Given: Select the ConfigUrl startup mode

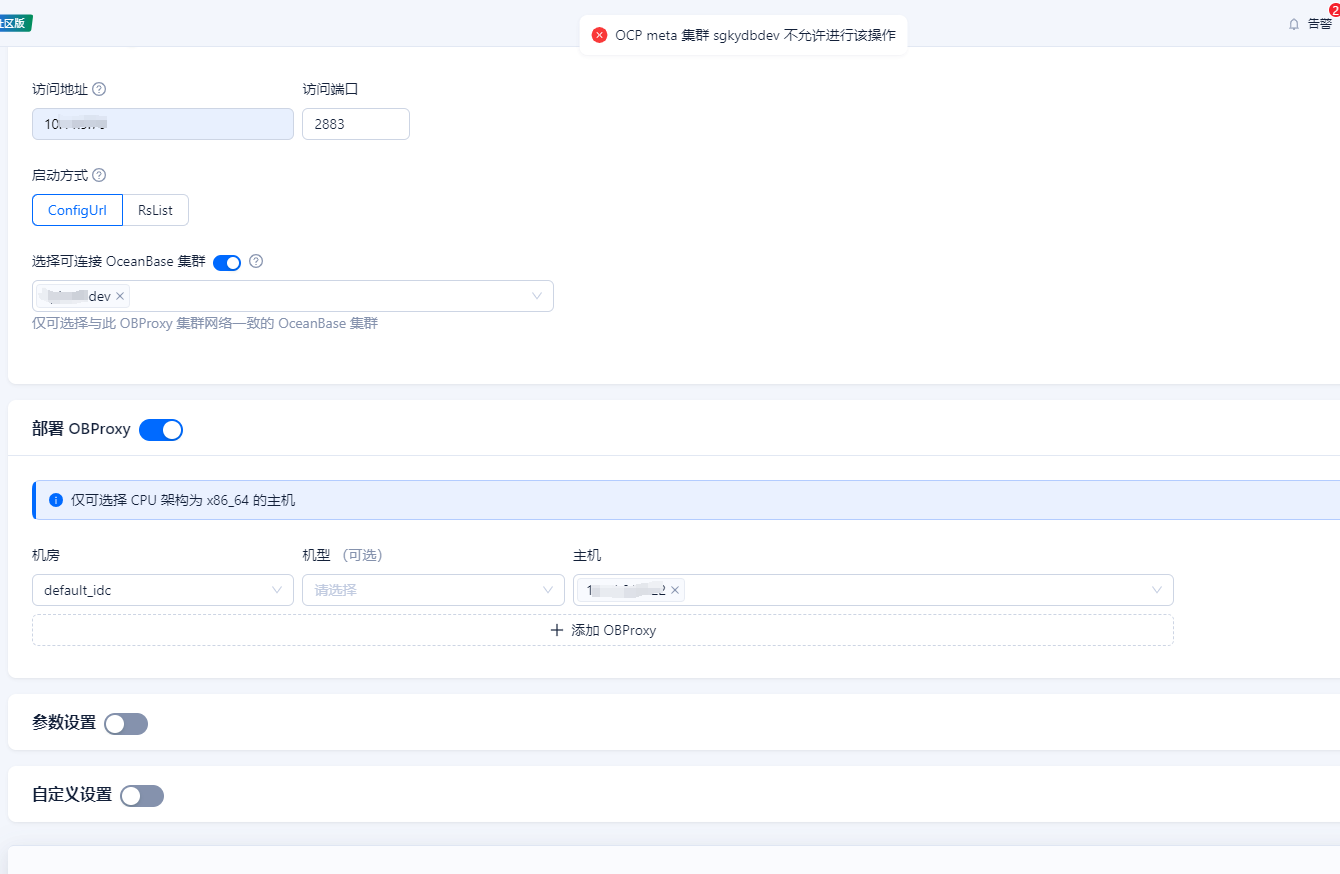Looking at the screenshot, I should coord(77,210).
